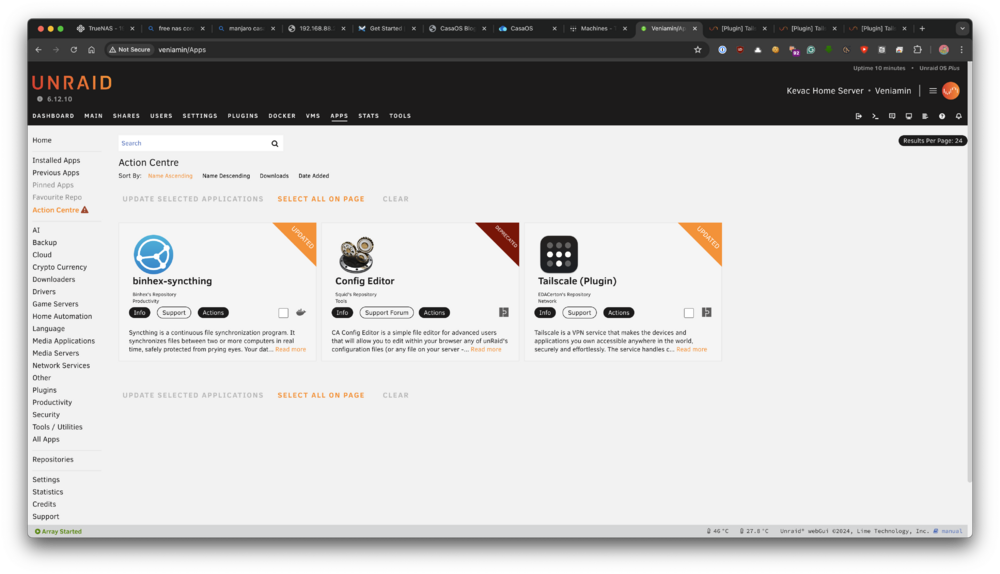Click the help question mark icon
Viewport: 1000px width, 574px height.
coord(941,116)
